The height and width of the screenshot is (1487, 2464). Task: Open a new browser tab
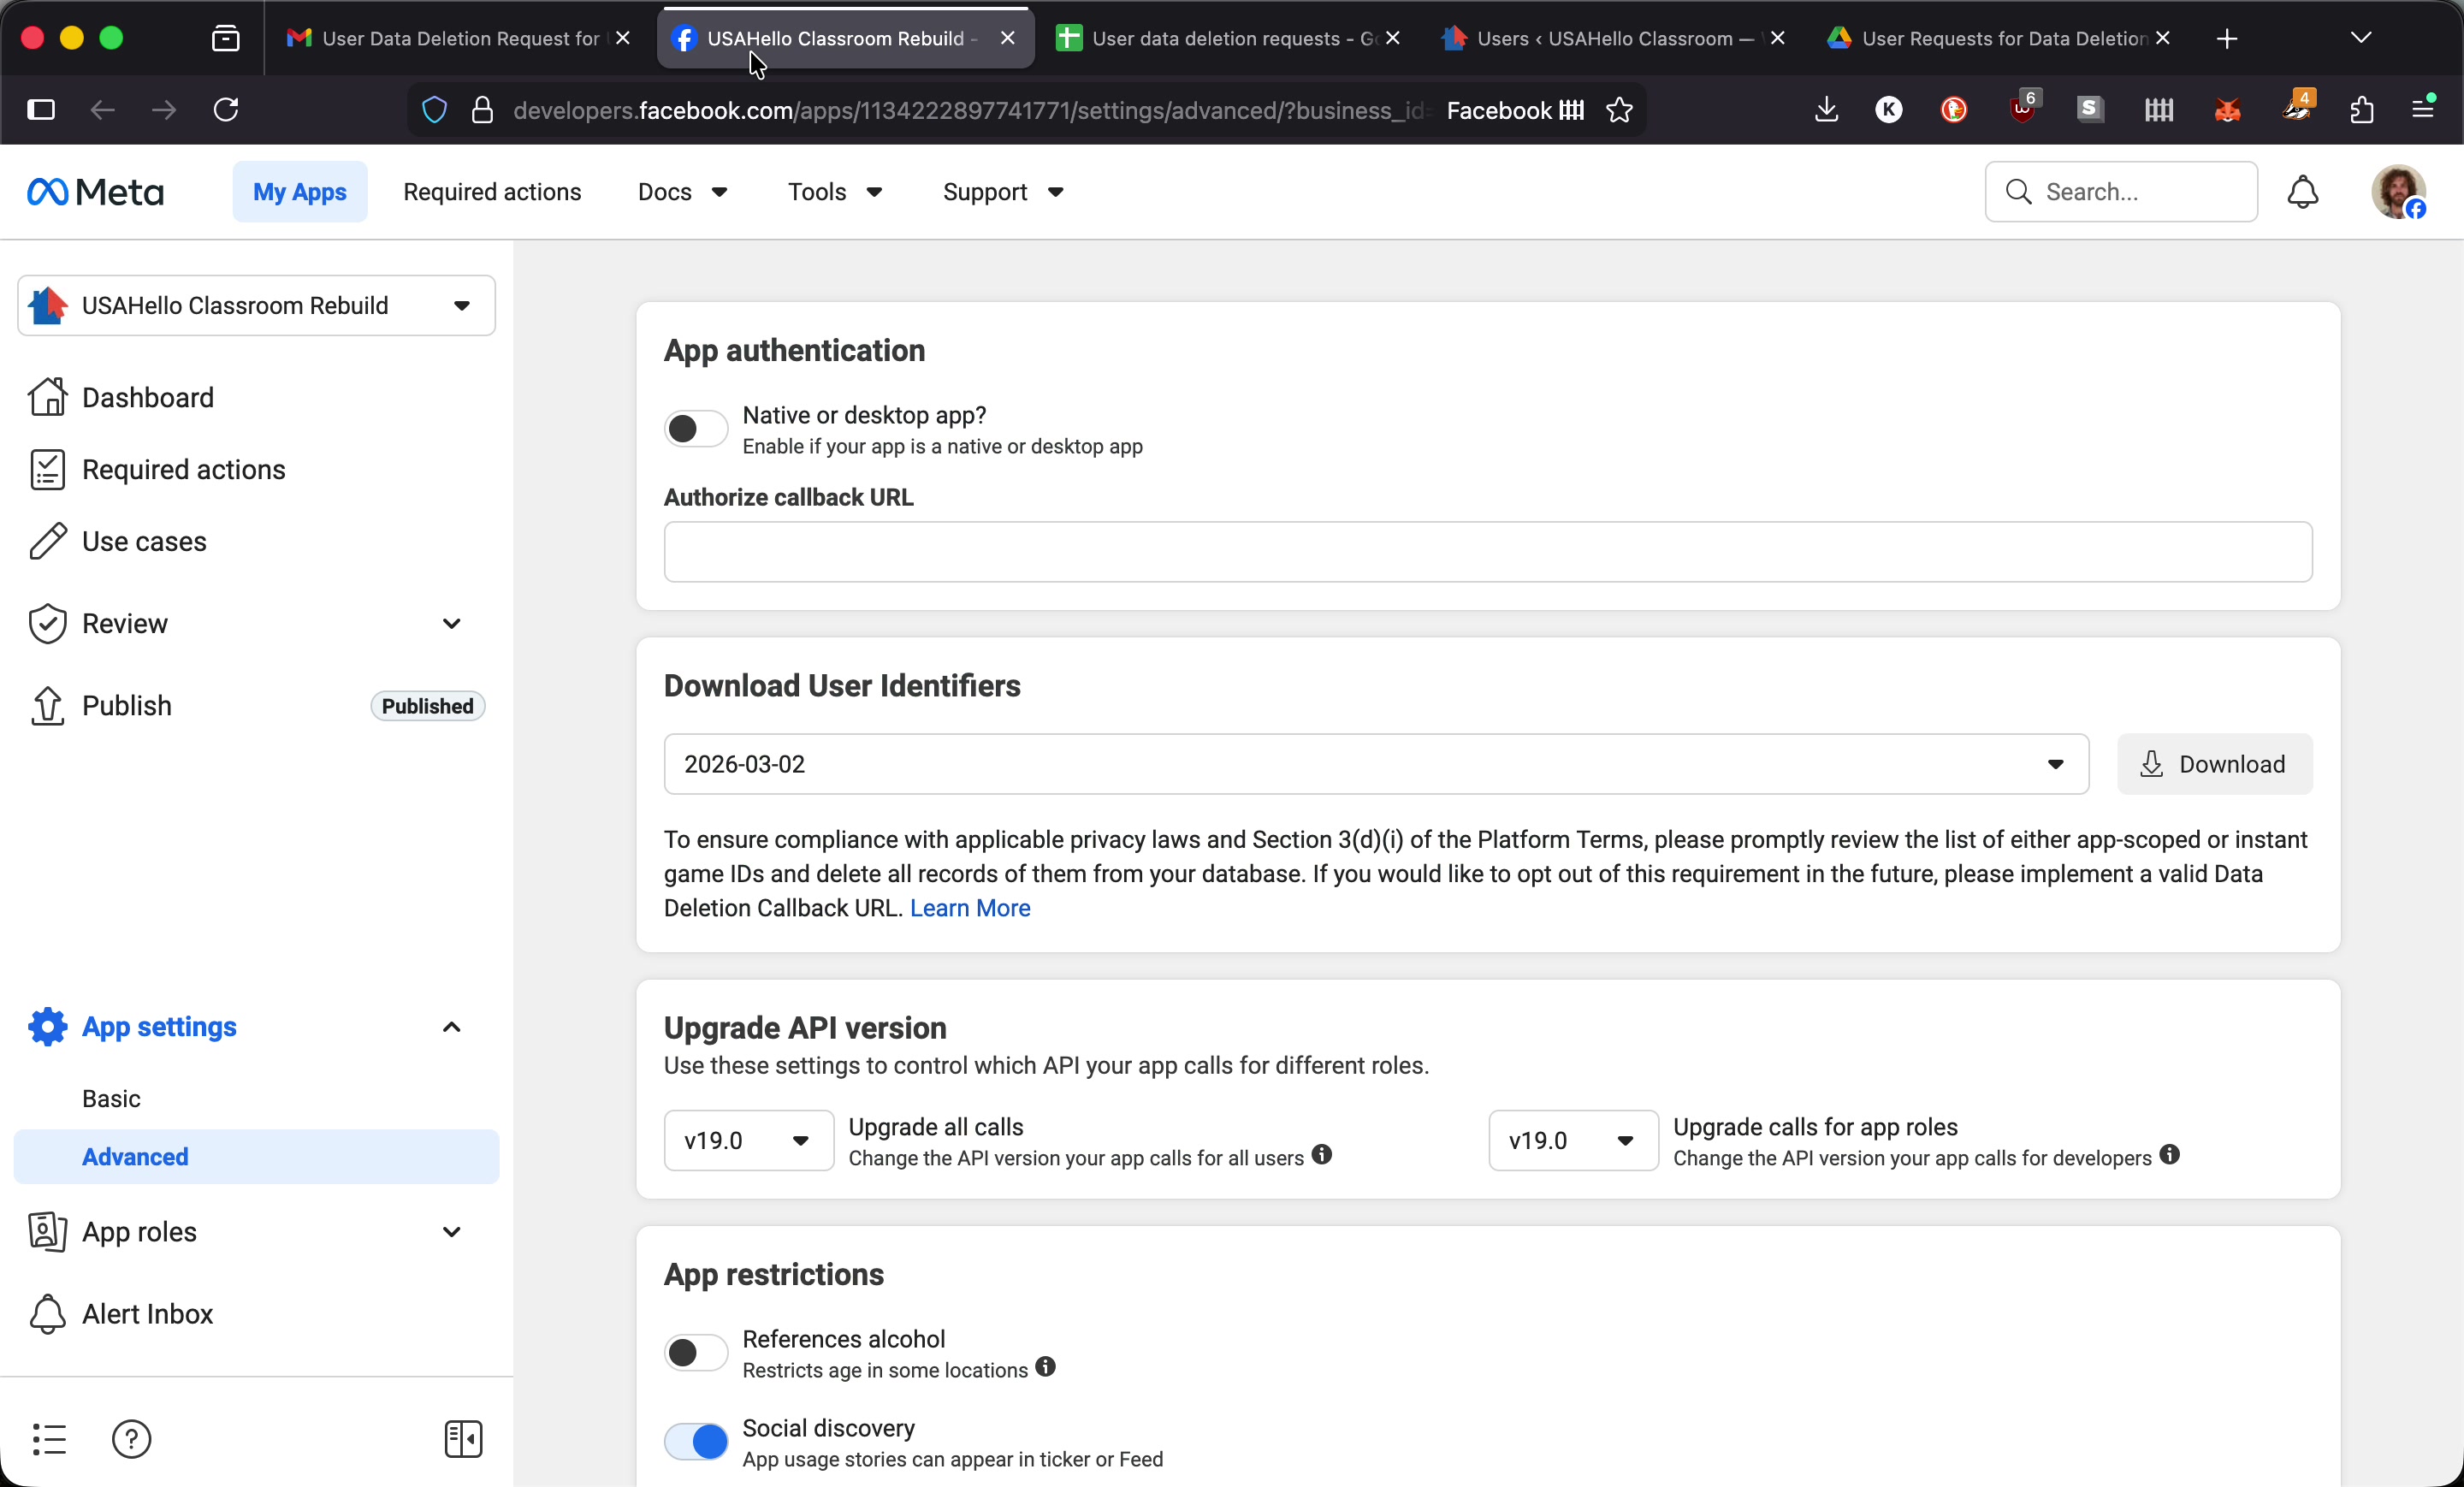point(2226,38)
